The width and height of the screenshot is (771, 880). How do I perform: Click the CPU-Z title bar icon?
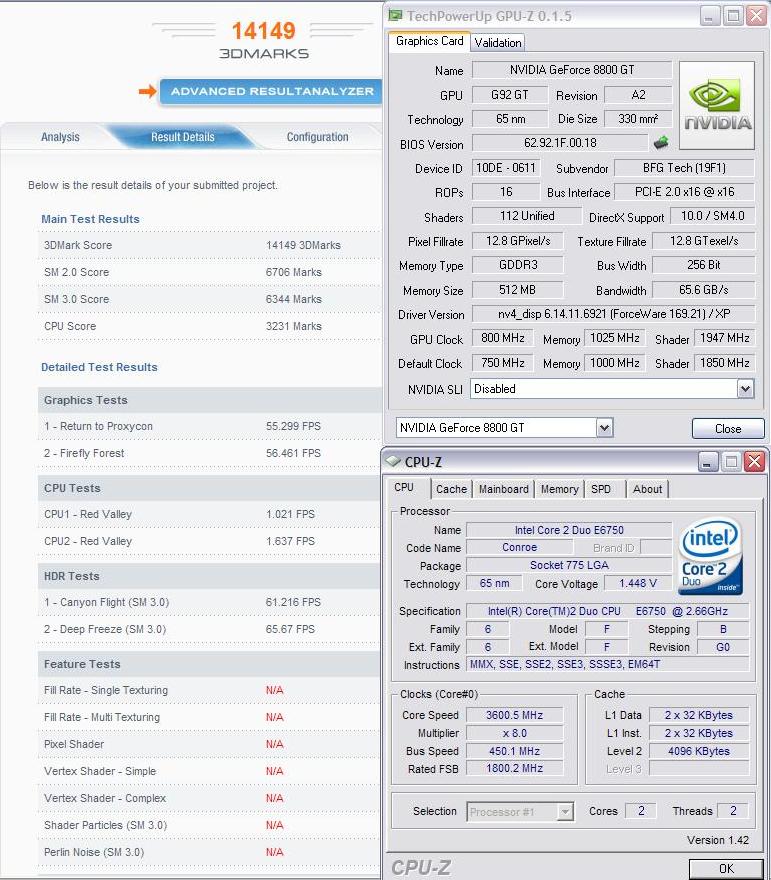(x=393, y=462)
